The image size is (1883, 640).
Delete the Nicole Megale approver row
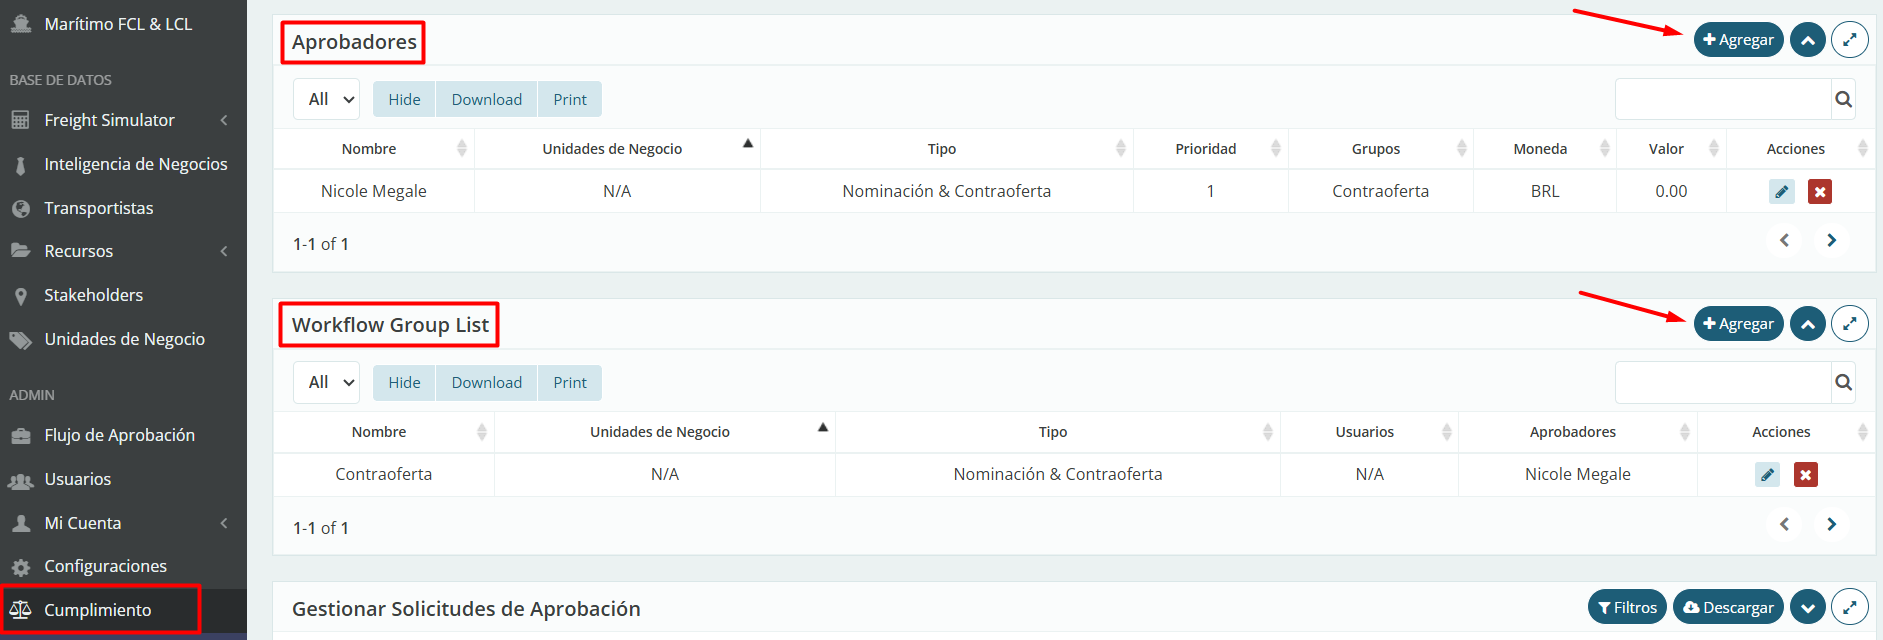[x=1819, y=191]
